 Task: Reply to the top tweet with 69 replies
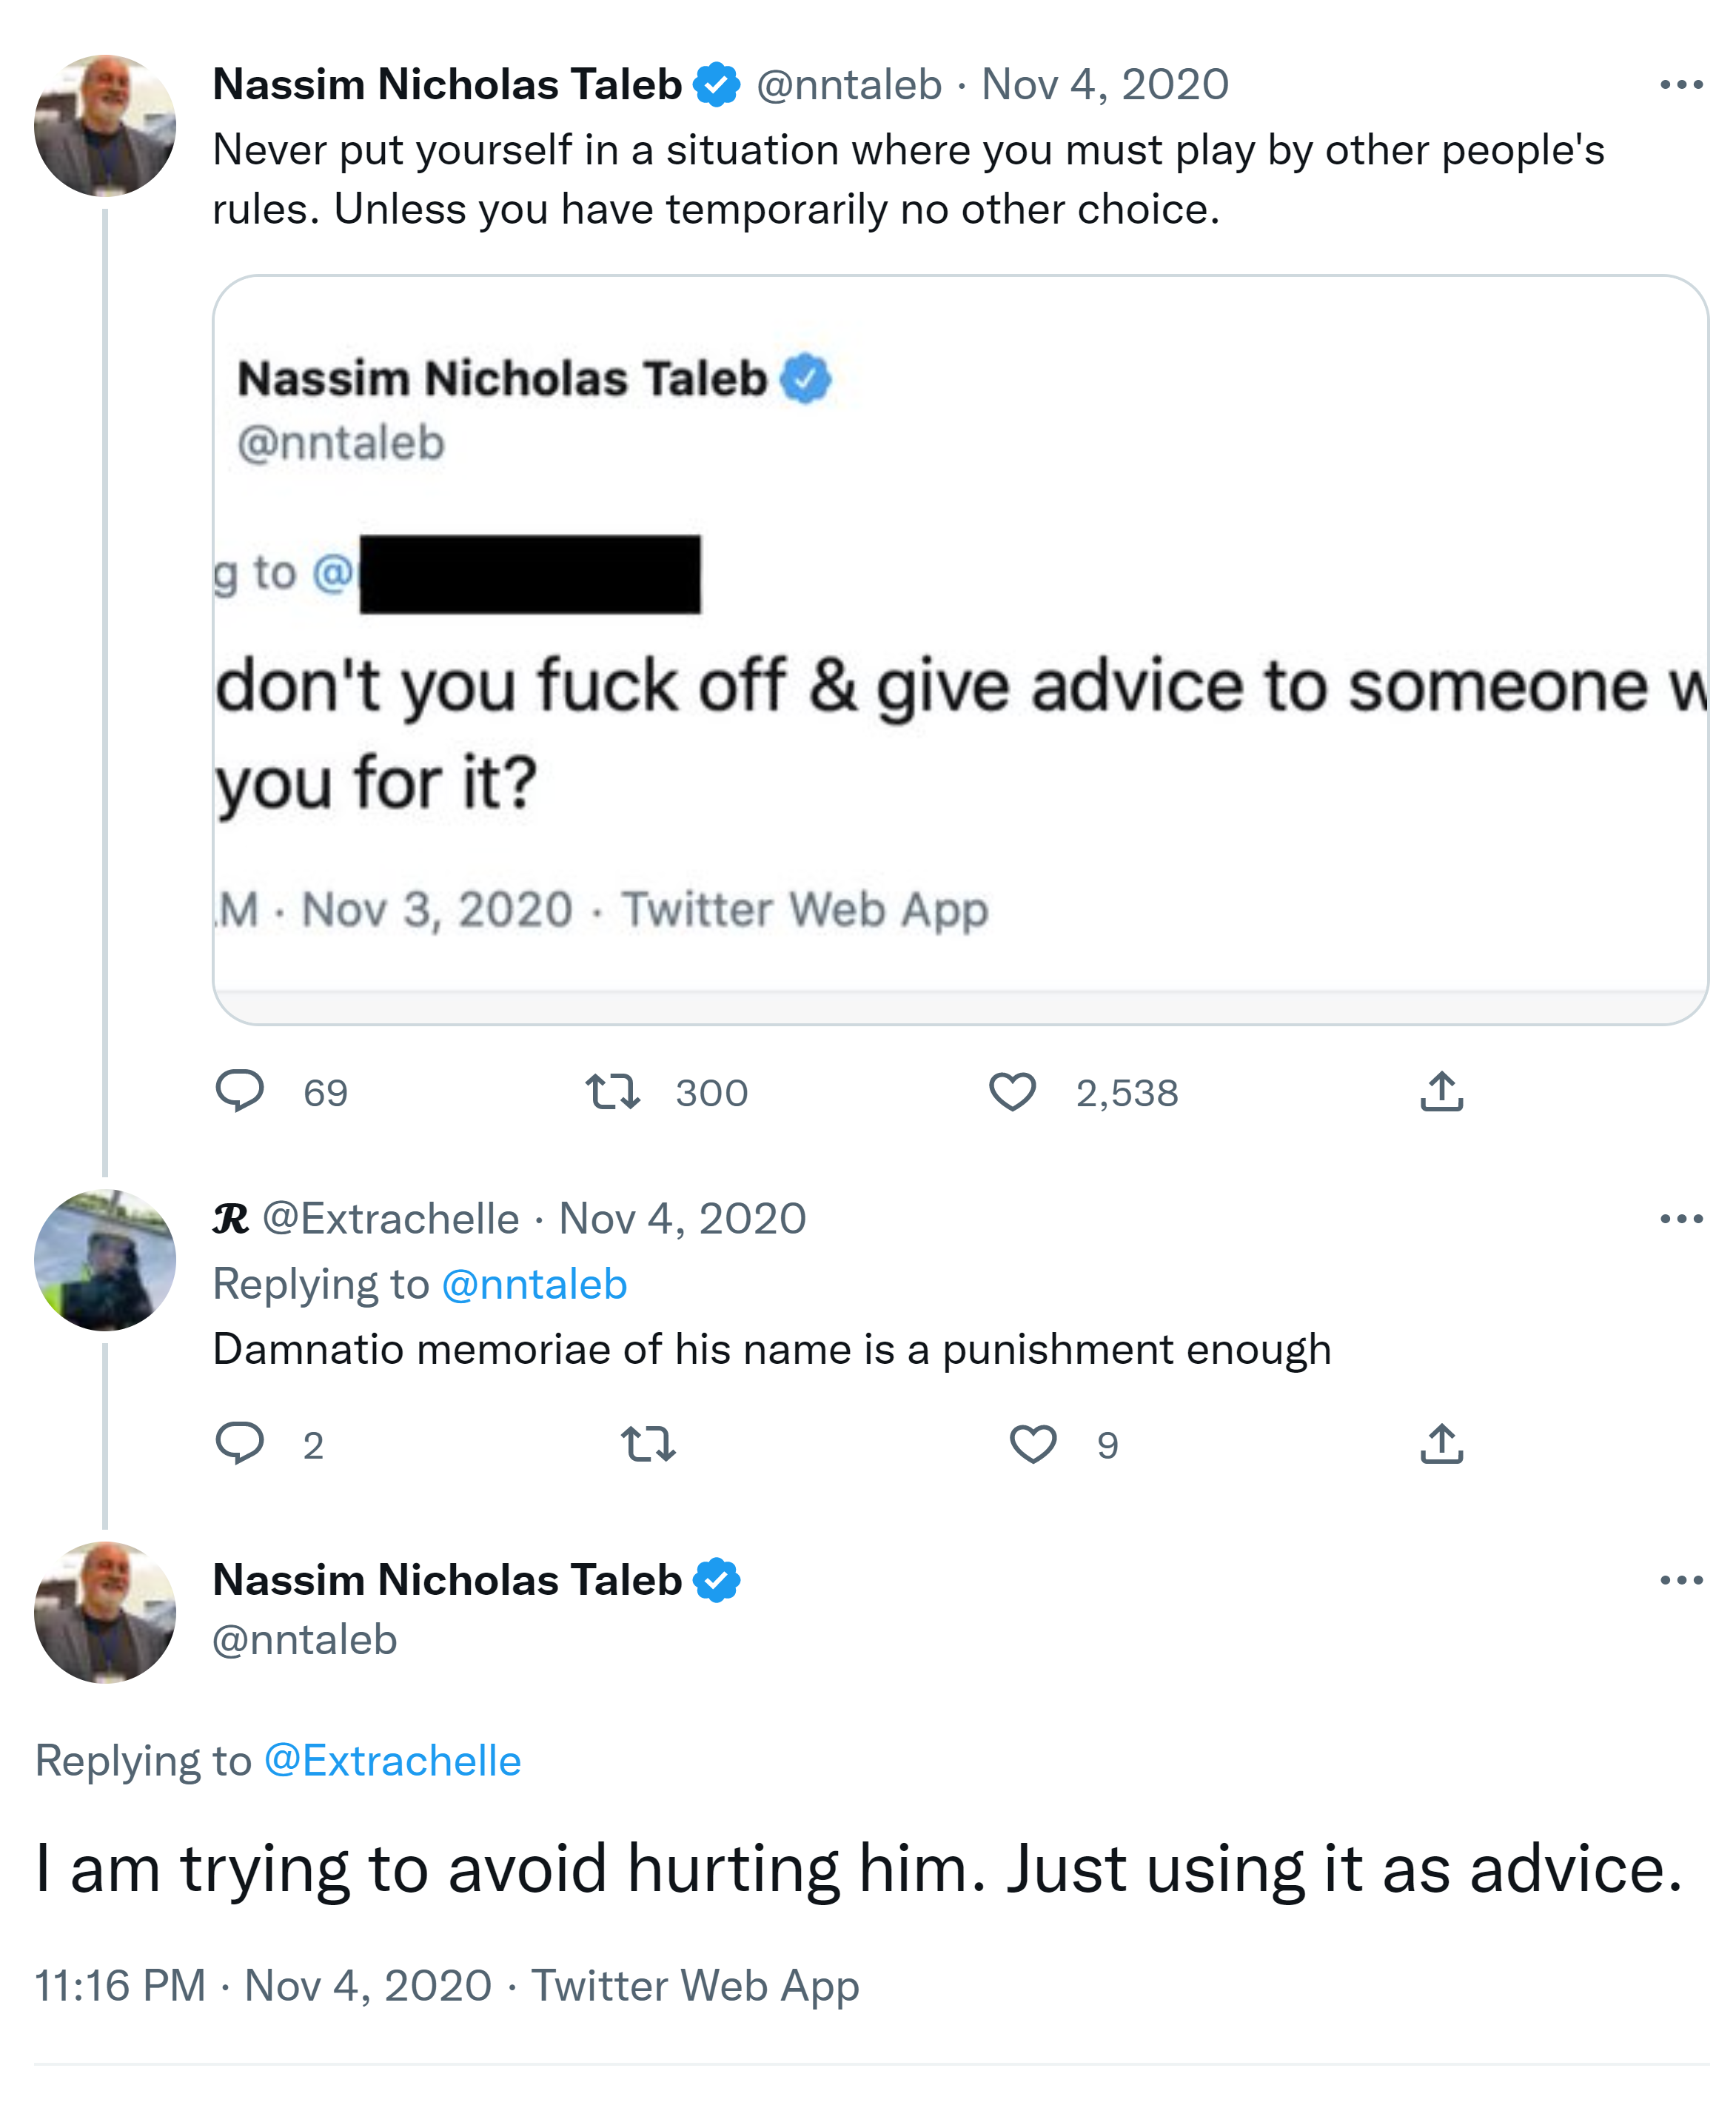tap(240, 1091)
